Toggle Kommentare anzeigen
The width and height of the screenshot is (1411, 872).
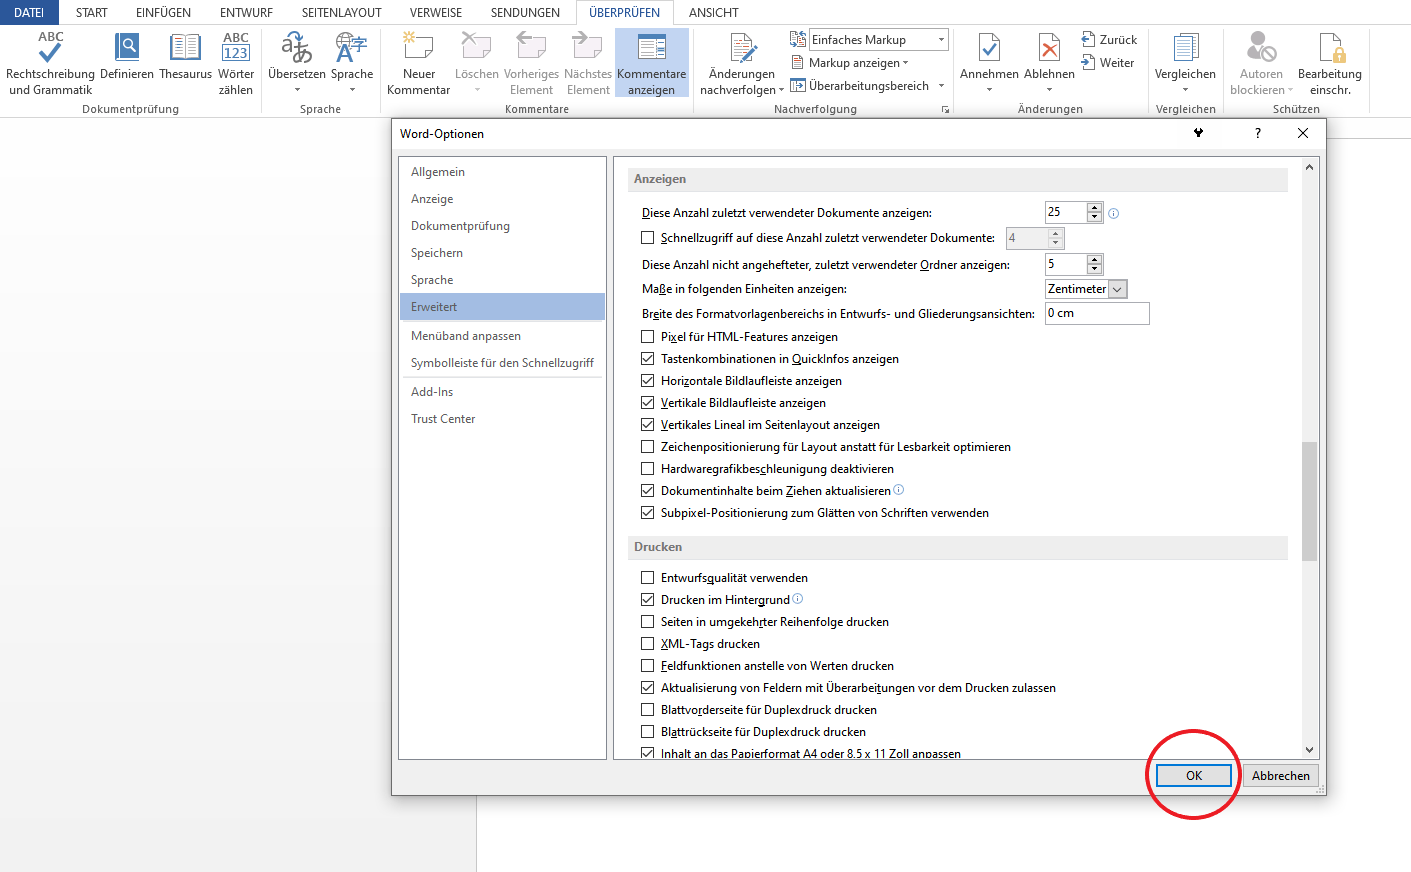tap(652, 63)
